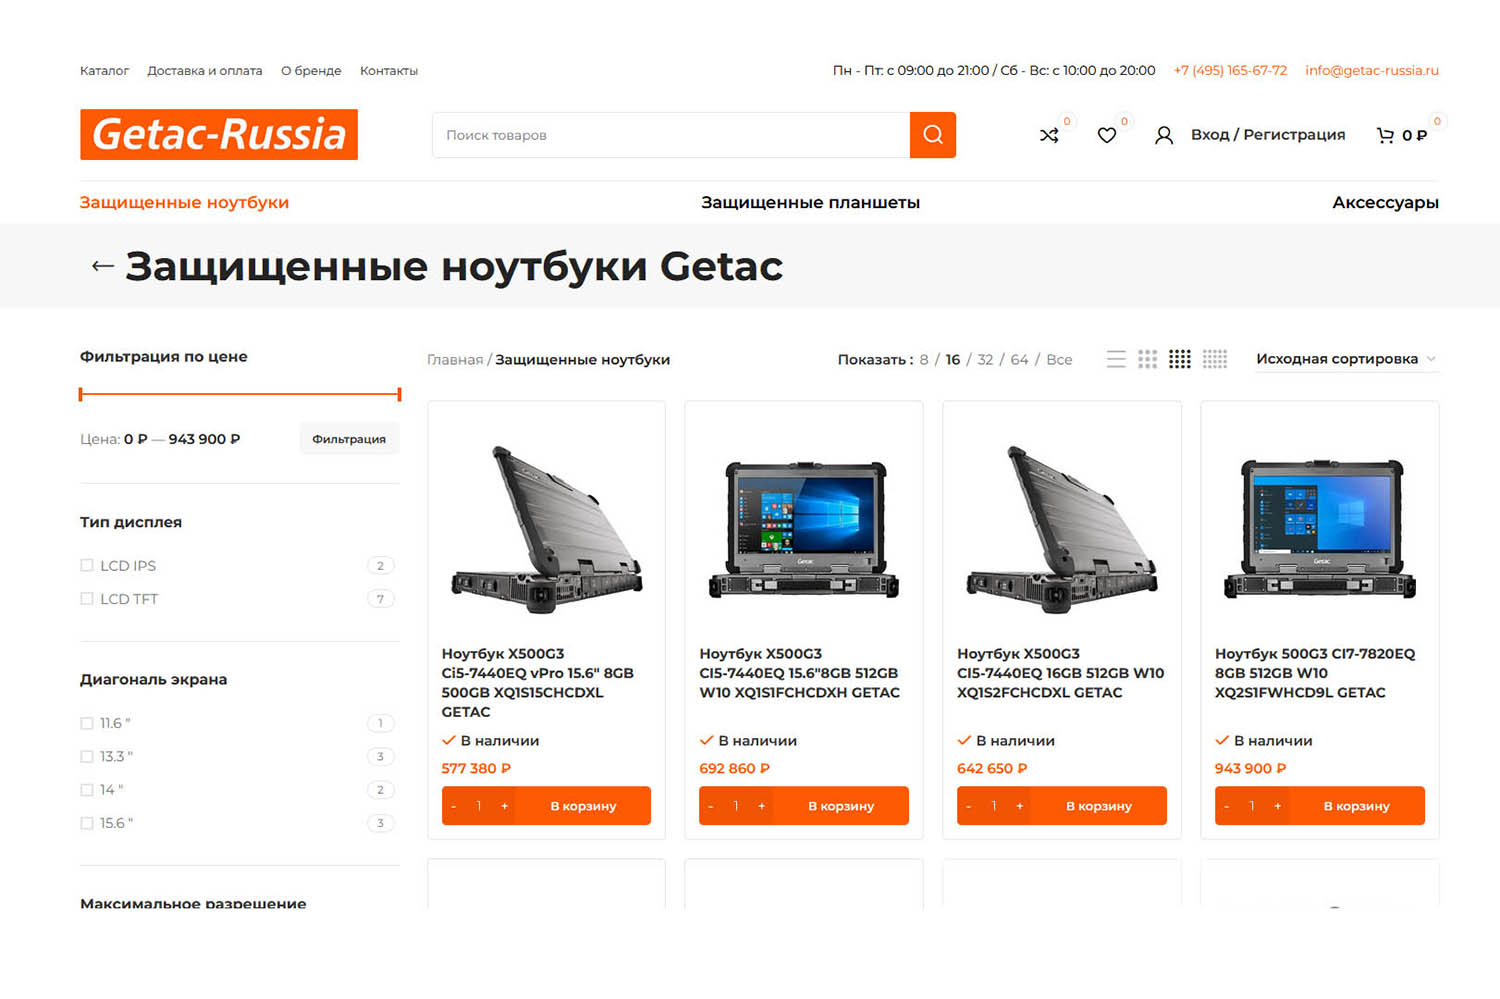Go back using the arrow beside page title
1500x999 pixels.
tap(102, 266)
